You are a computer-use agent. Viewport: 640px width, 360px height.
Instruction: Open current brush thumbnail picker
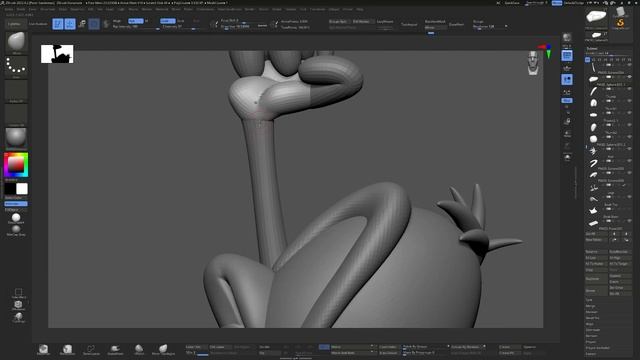(16, 43)
